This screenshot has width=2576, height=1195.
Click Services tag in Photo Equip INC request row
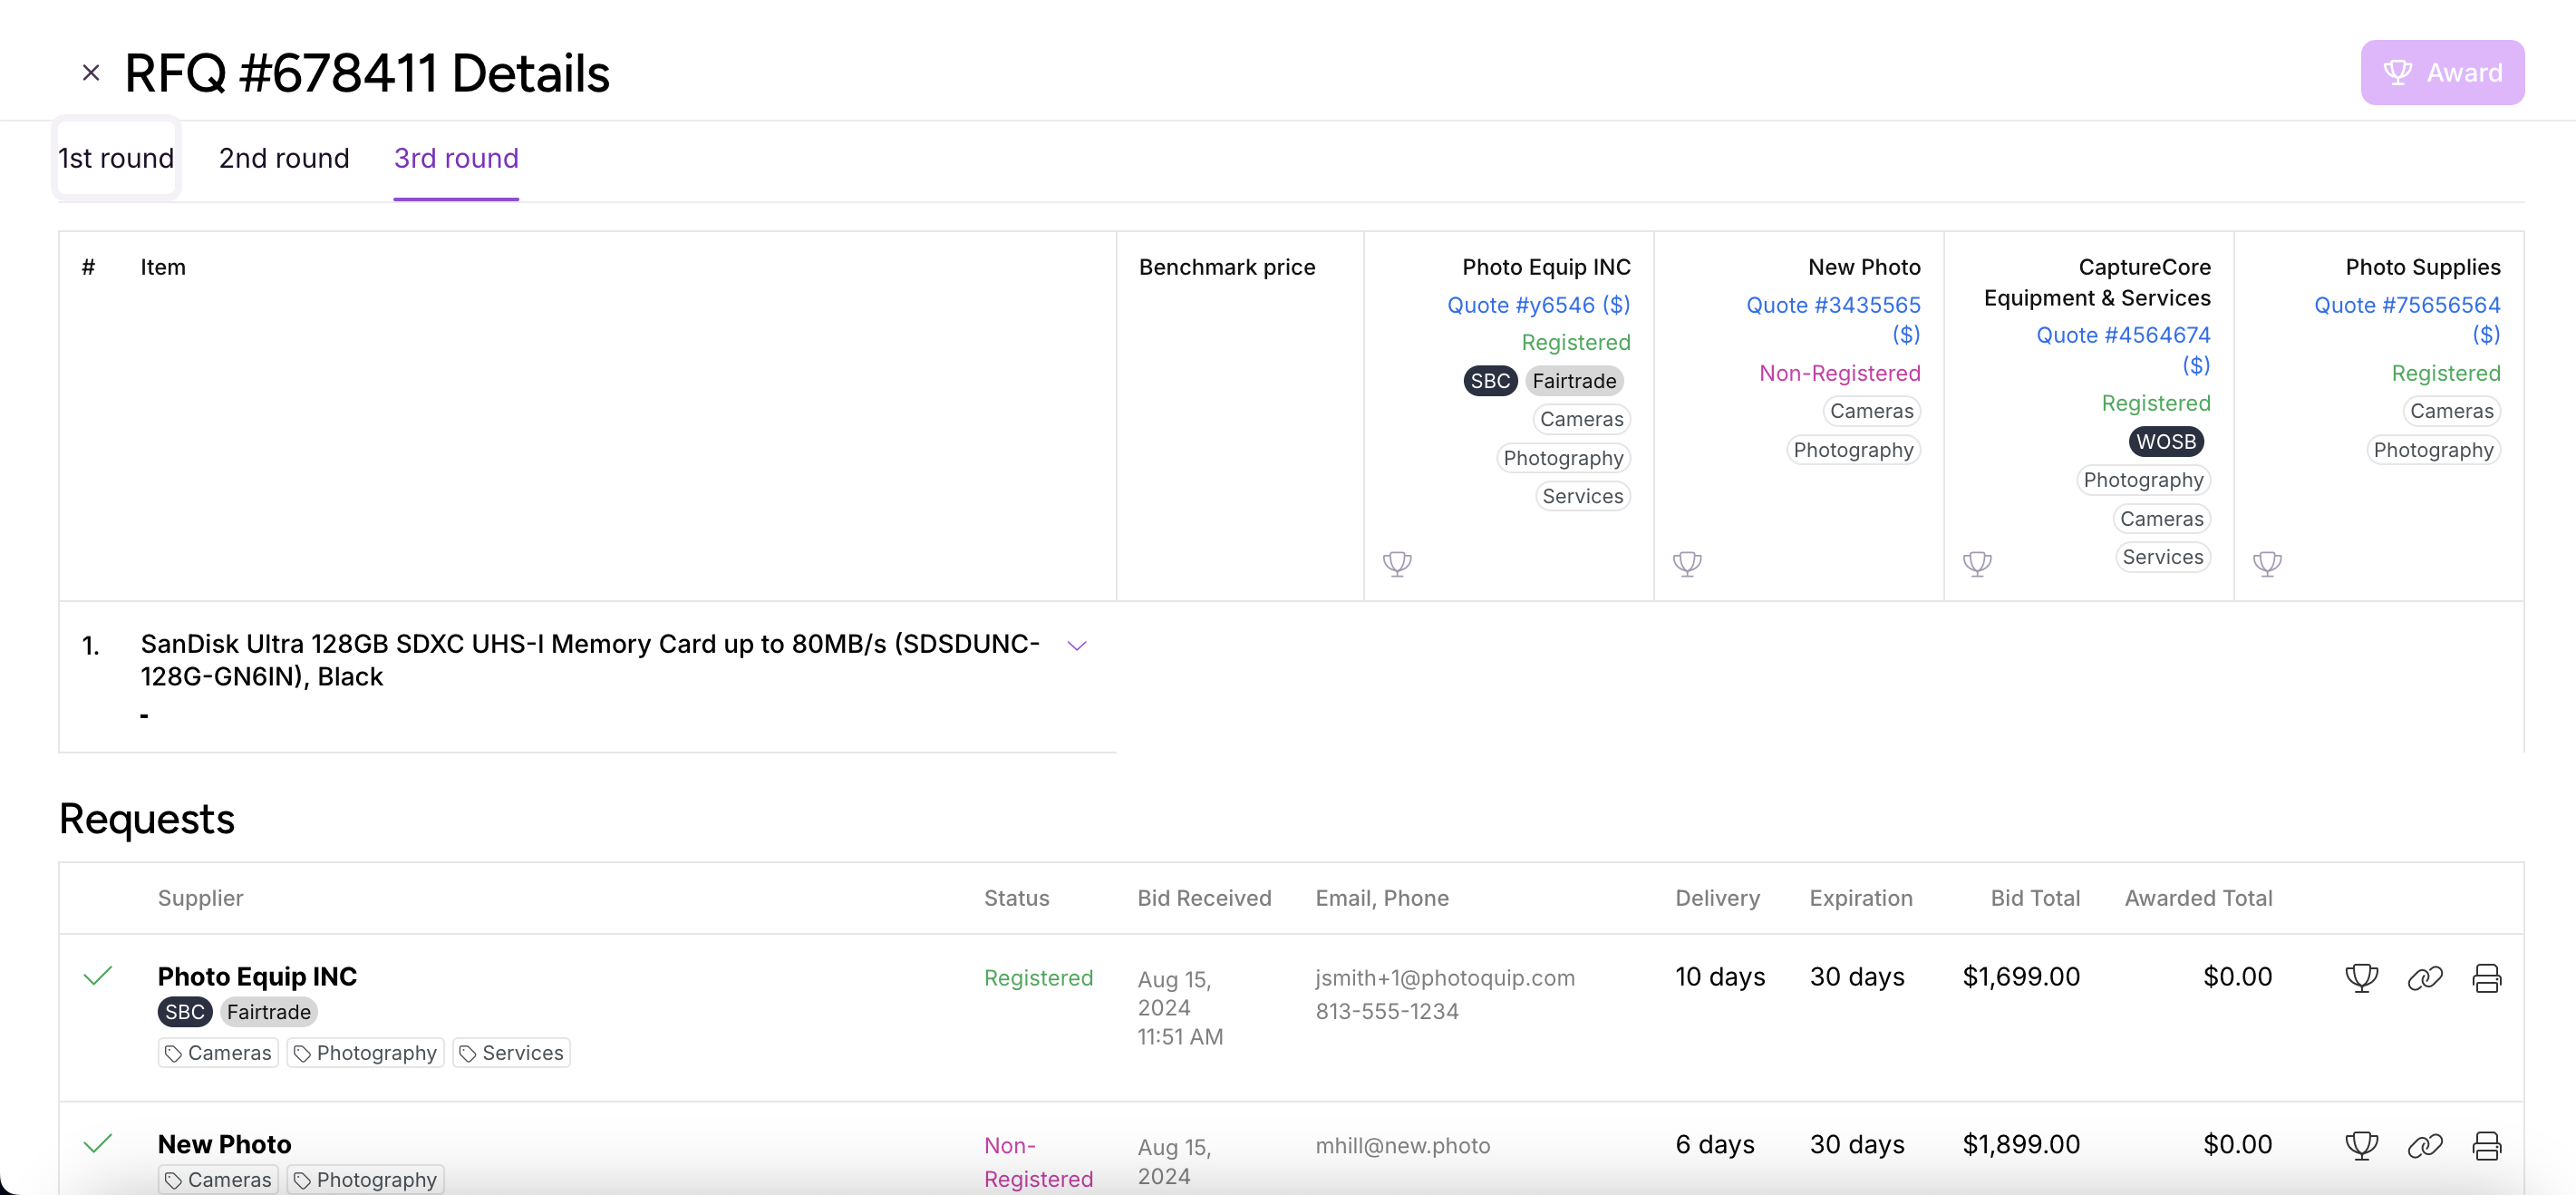511,1053
